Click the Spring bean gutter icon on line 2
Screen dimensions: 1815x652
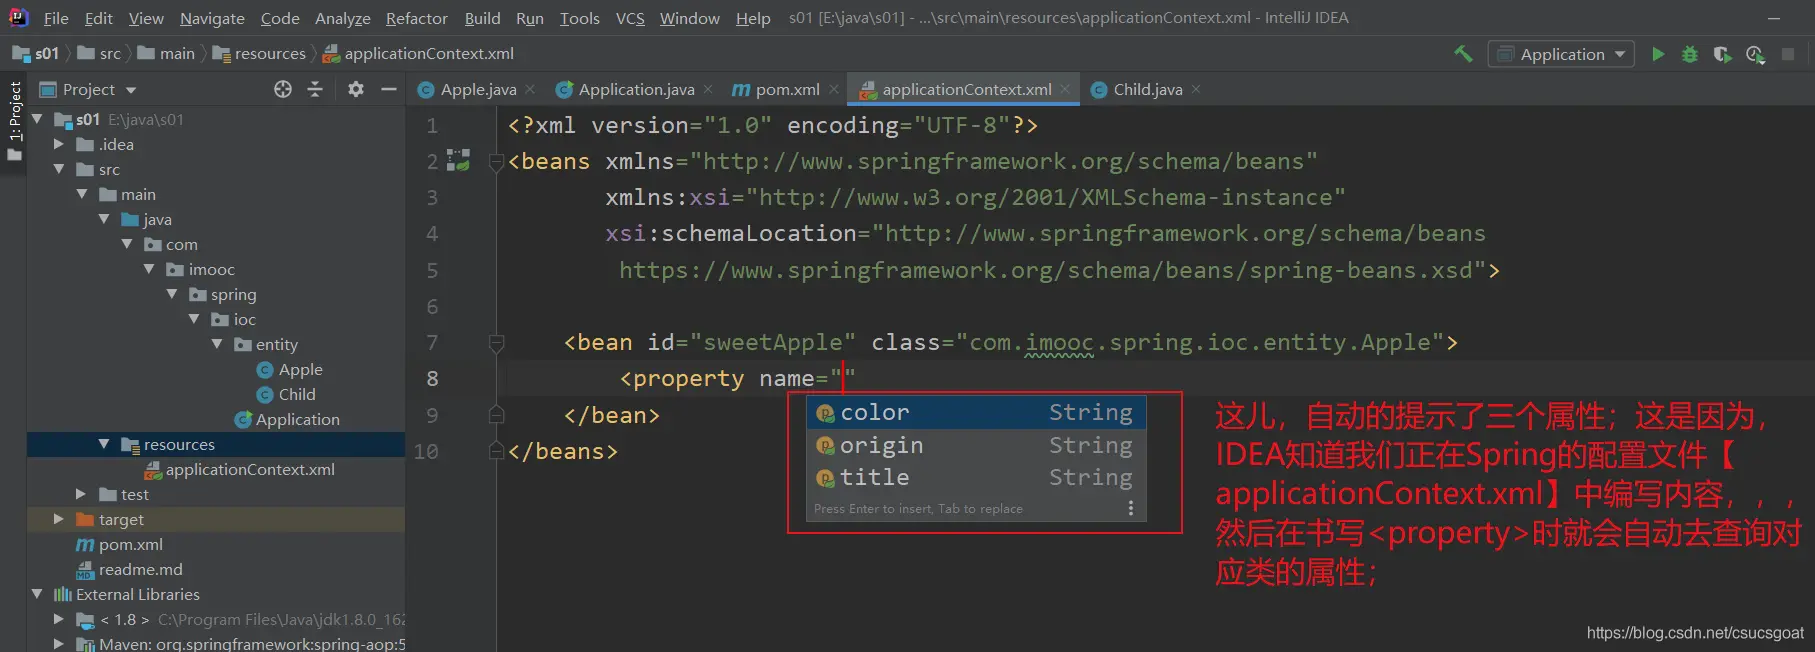tap(458, 160)
